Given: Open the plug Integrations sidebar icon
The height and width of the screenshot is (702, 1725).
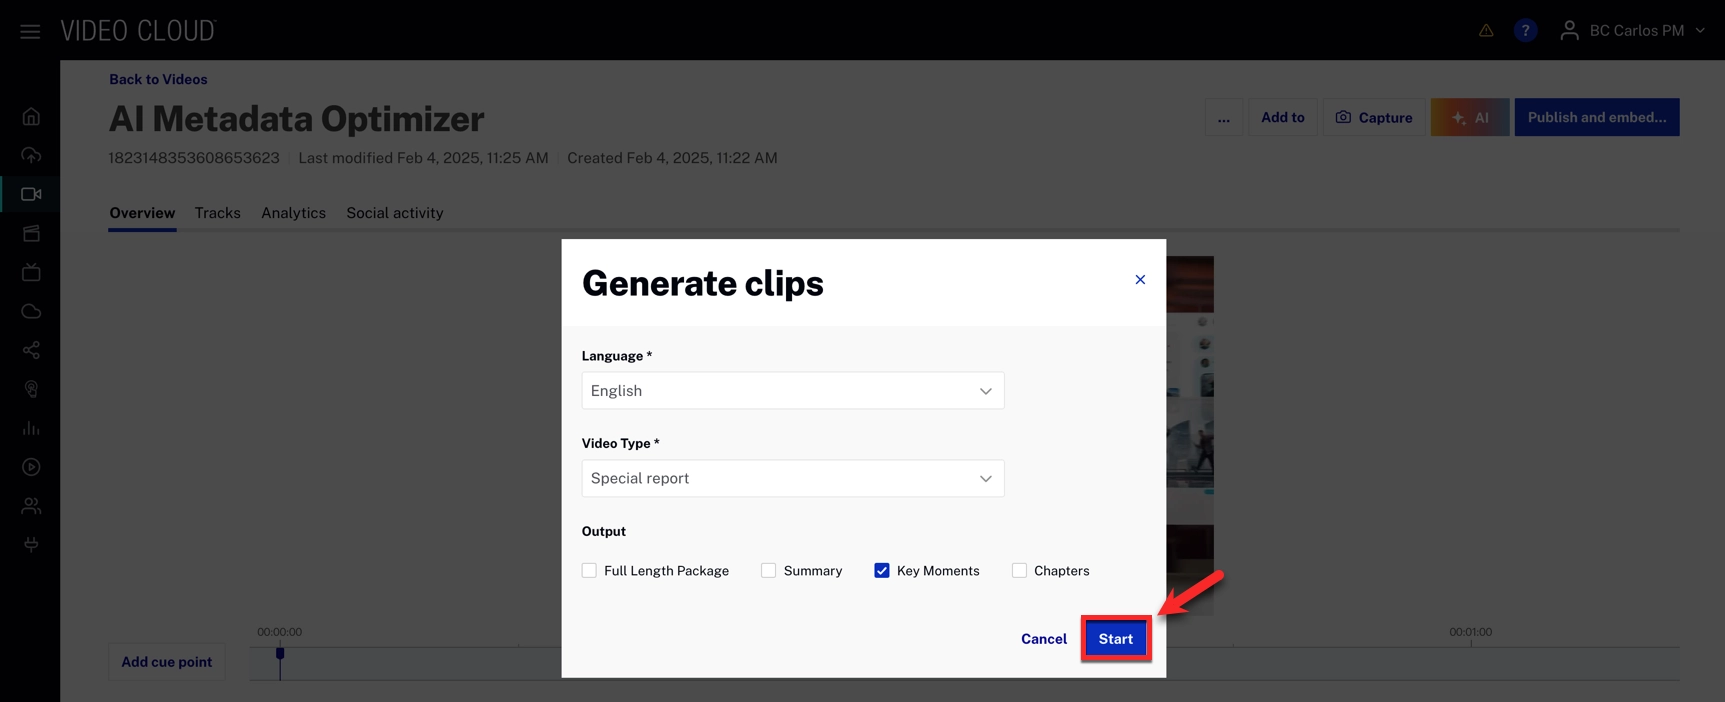Looking at the screenshot, I should click(x=31, y=545).
